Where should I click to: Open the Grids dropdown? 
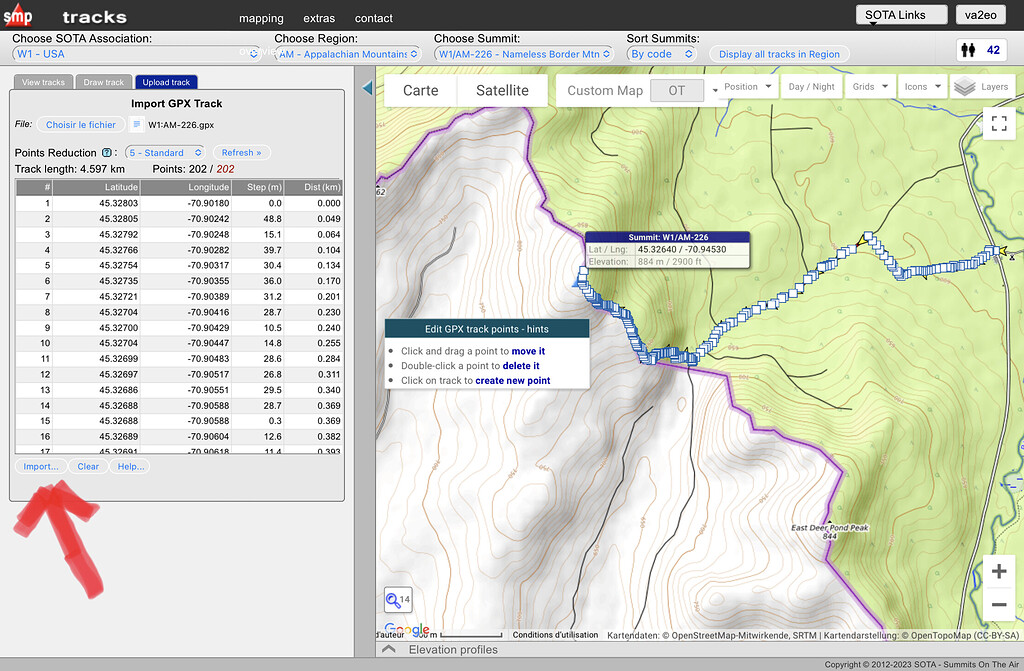pos(869,87)
